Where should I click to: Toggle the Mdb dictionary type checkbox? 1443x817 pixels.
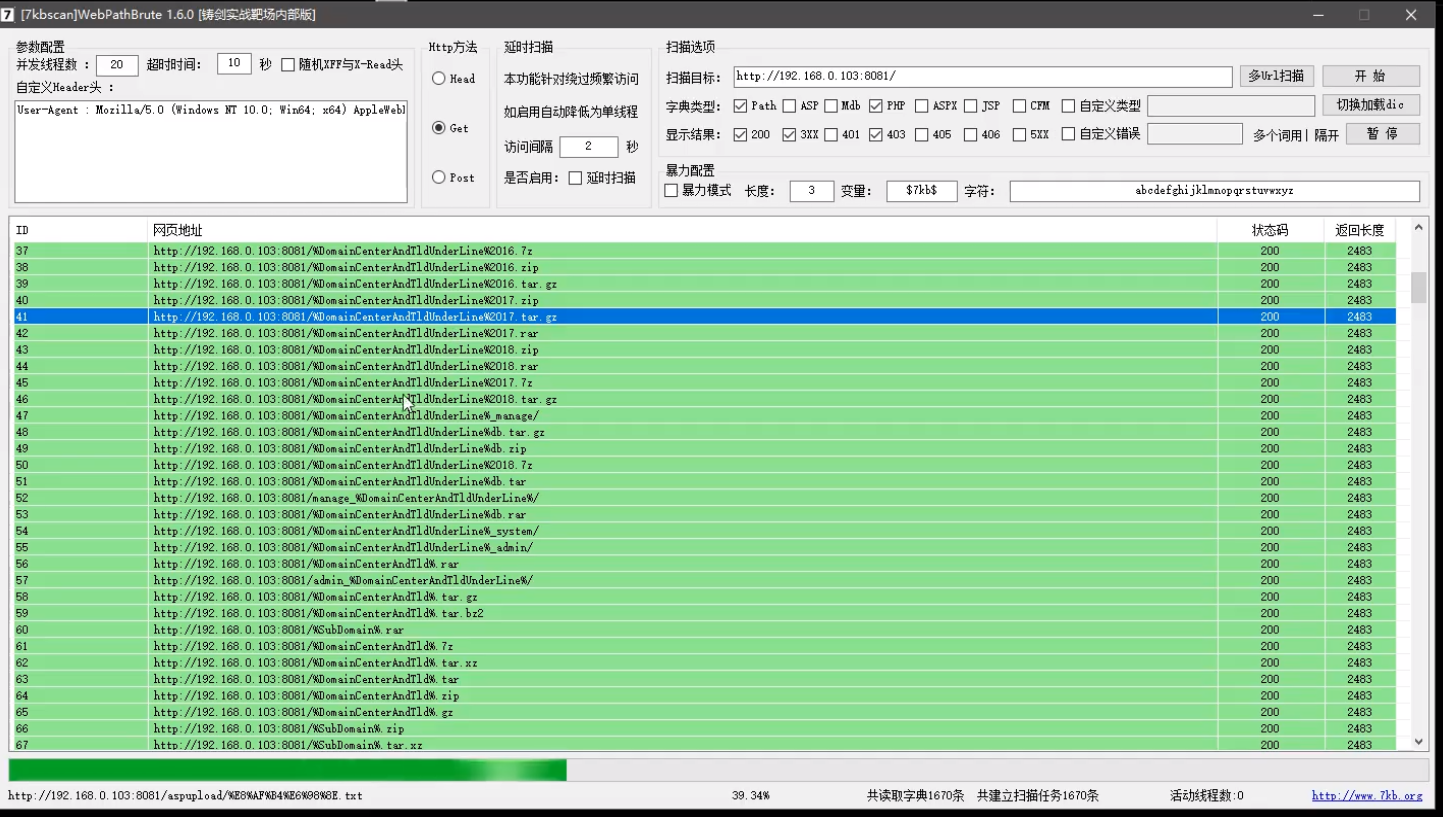[x=830, y=106]
